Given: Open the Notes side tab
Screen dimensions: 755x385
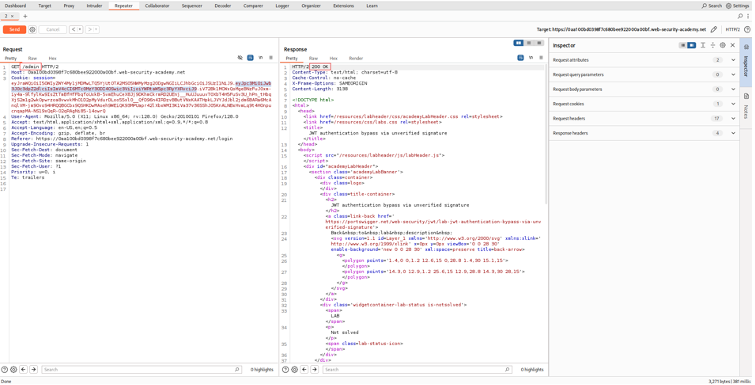Looking at the screenshot, I should click(x=746, y=106).
